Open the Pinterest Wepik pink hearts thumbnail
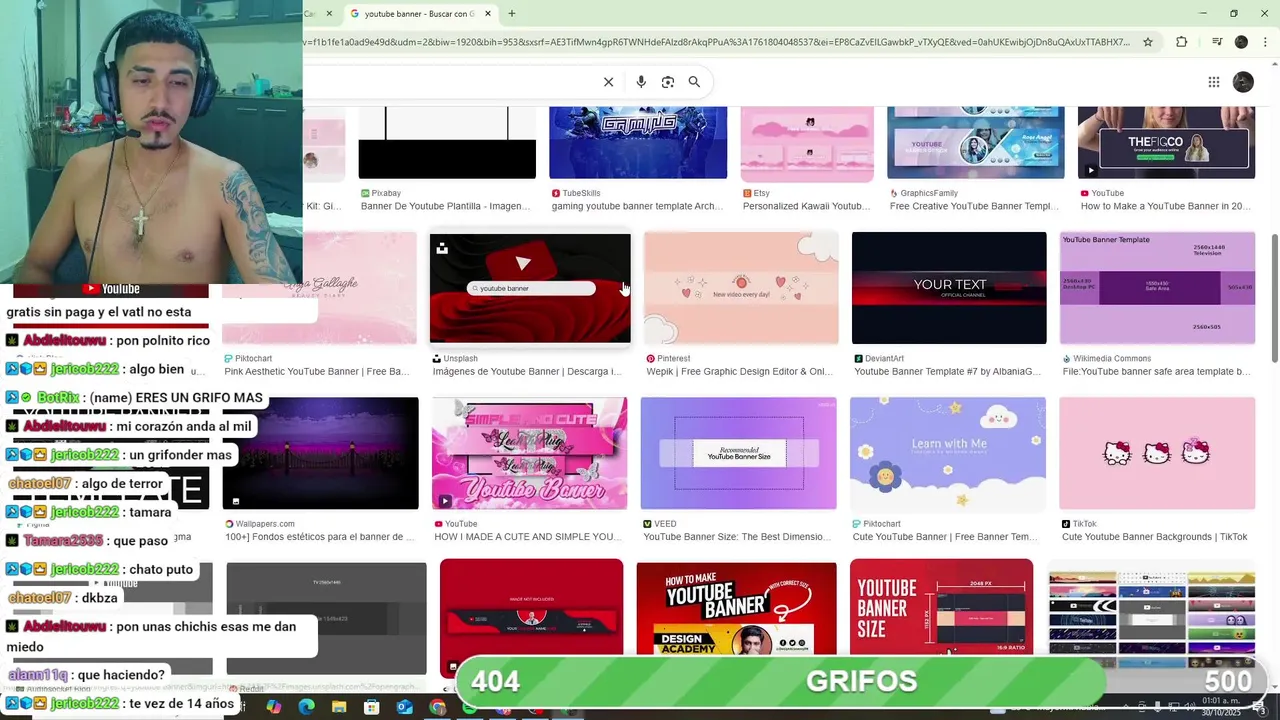 741,288
